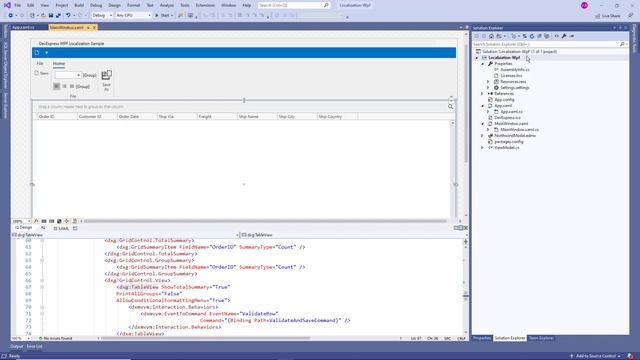
Task: Open the ribbon combo box dropdown in designer
Action: point(78,75)
